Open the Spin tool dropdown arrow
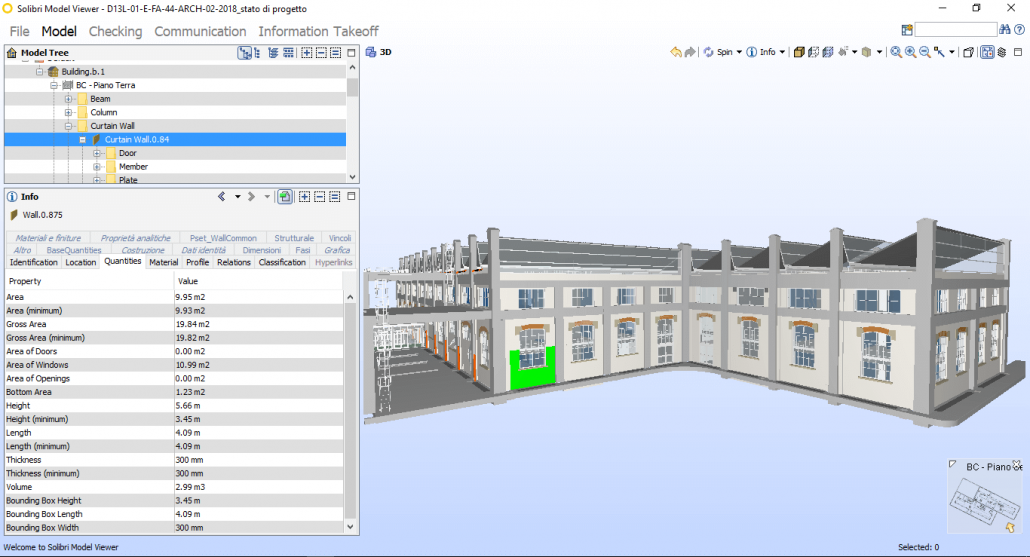Viewport: 1030px width, 557px height. tap(739, 52)
